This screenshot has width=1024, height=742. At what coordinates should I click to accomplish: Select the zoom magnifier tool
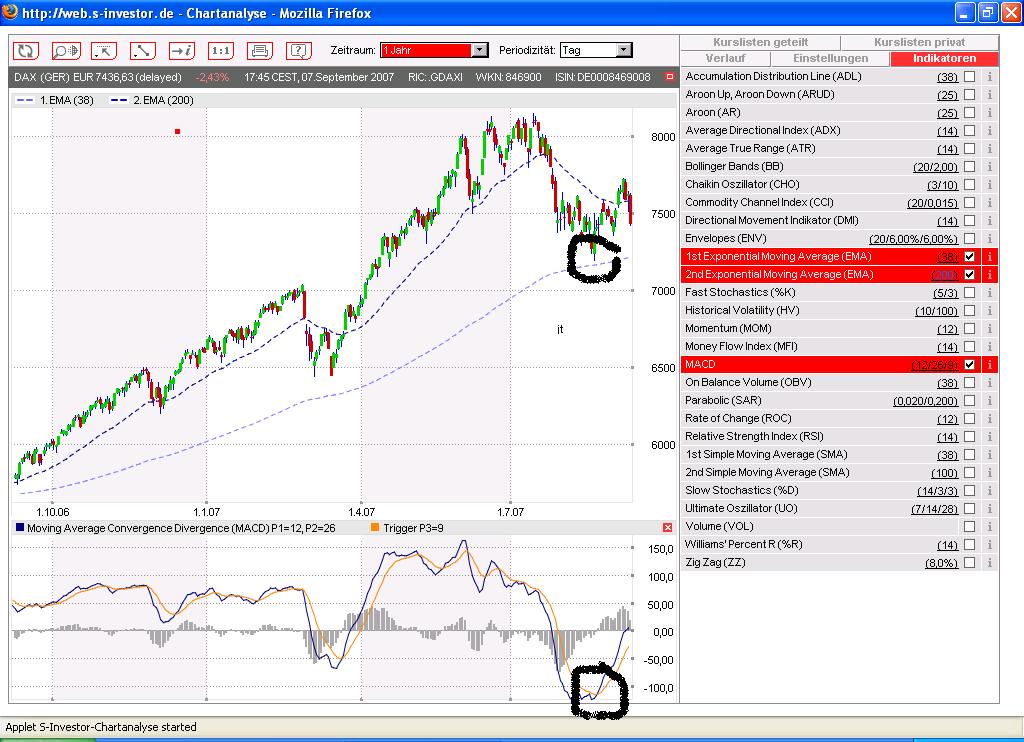[x=65, y=50]
